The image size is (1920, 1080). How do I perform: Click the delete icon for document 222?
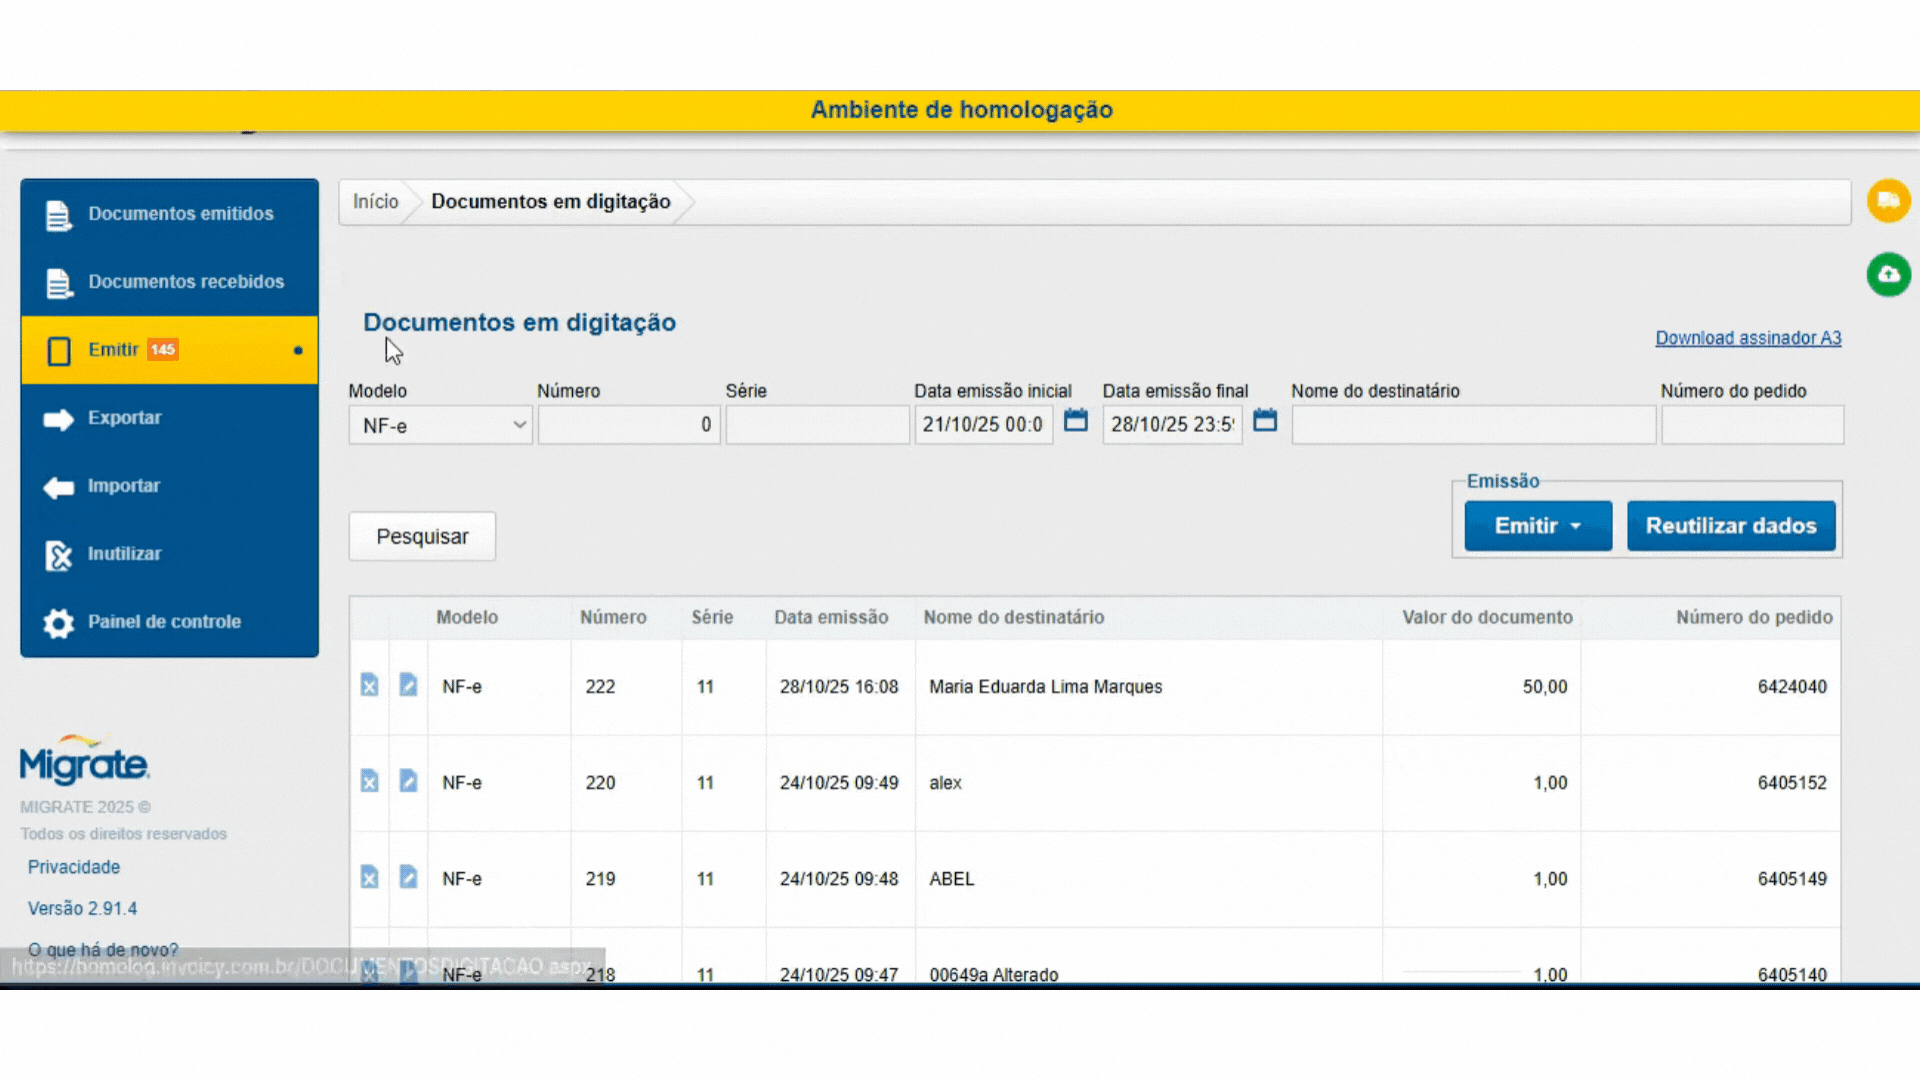tap(369, 685)
